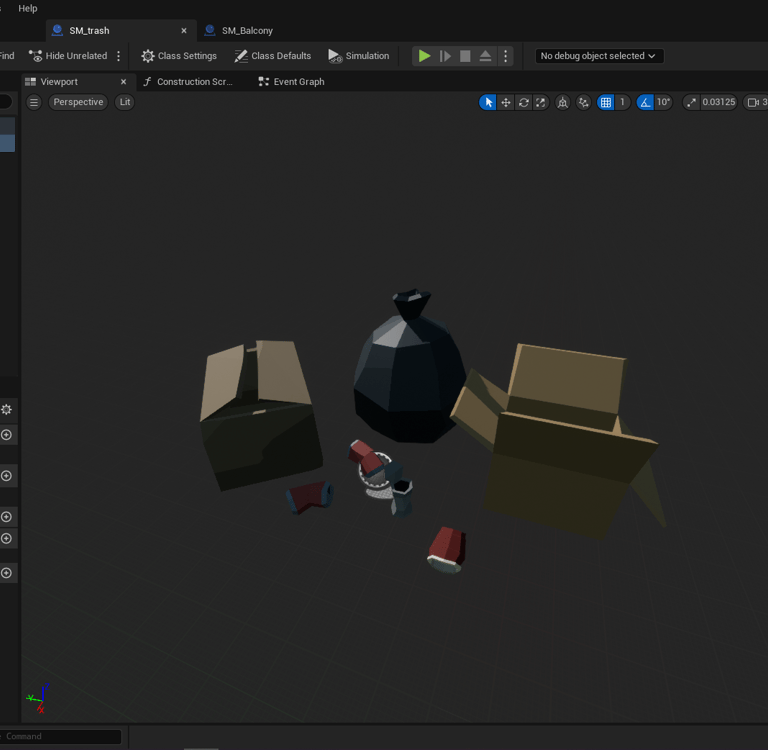Image resolution: width=768 pixels, height=750 pixels.
Task: Click the Stop simulation button
Action: [x=465, y=56]
